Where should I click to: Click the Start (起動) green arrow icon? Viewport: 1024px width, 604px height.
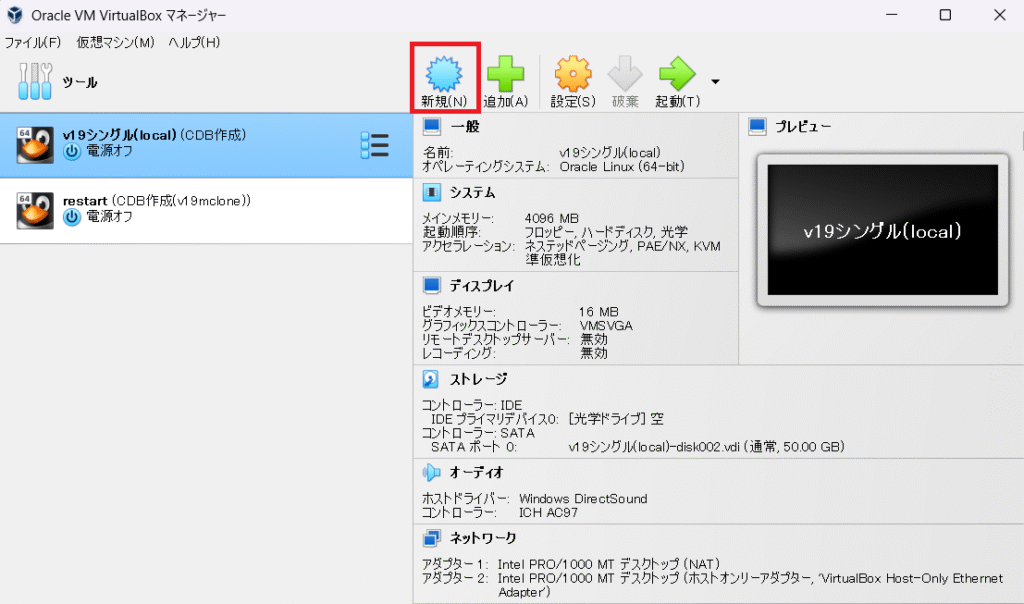[677, 74]
